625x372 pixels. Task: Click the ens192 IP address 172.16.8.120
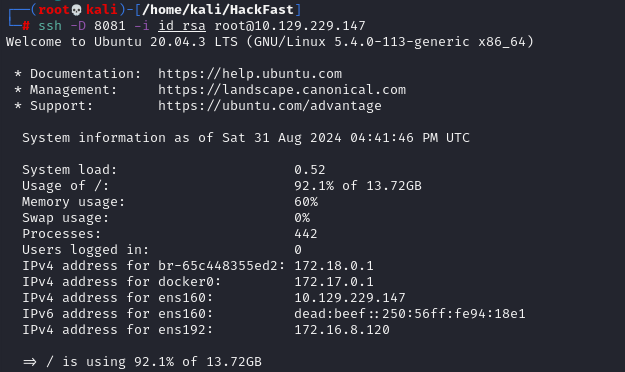[x=342, y=330]
